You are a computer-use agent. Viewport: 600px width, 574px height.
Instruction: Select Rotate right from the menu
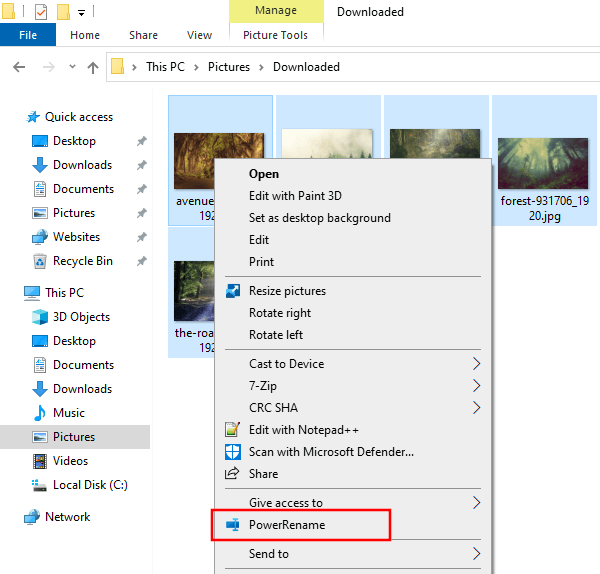pos(279,313)
